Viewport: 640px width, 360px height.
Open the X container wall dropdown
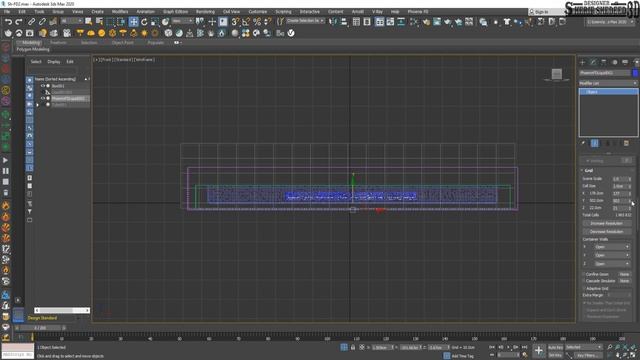[x=611, y=247]
